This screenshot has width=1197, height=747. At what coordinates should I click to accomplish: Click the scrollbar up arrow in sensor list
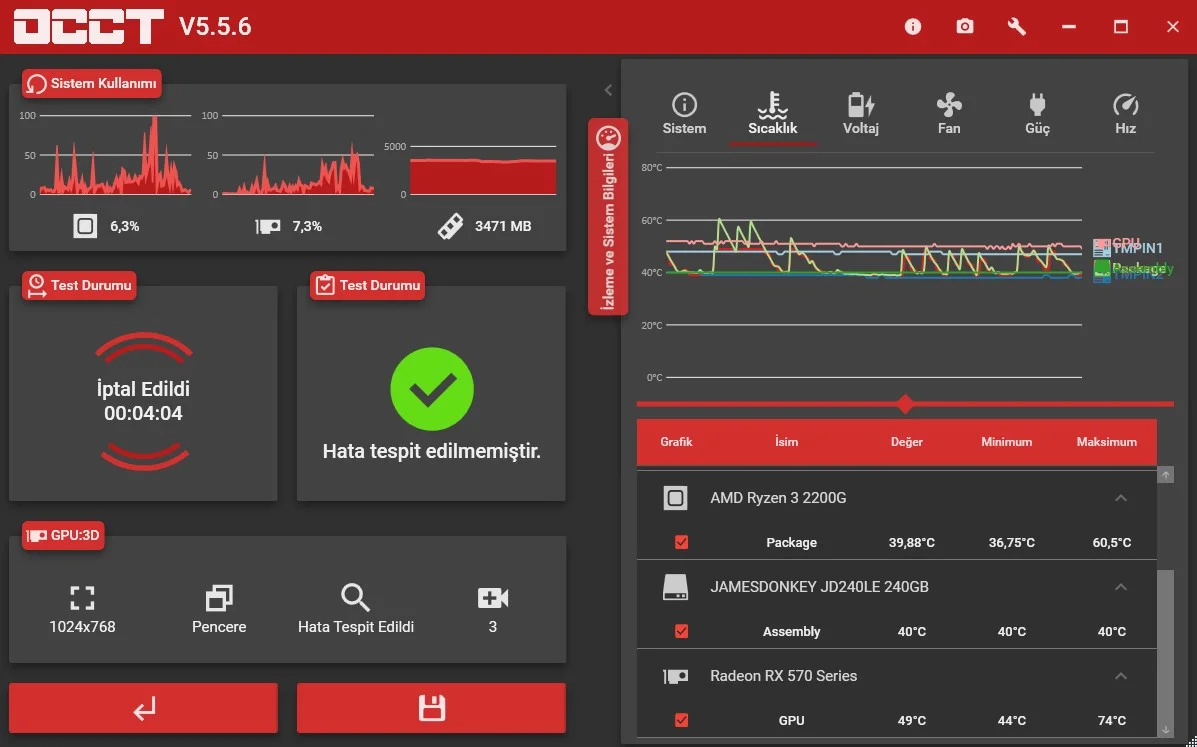point(1166,475)
